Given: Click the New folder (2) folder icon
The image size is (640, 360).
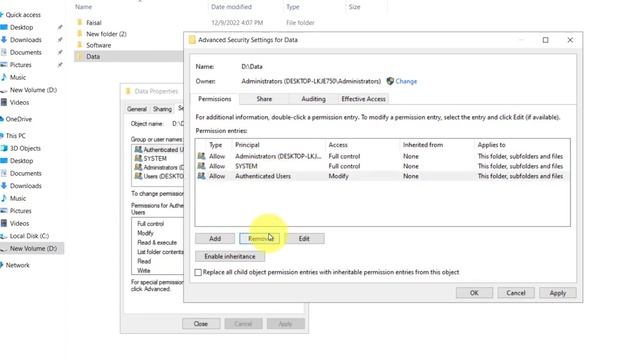Looking at the screenshot, I should (x=80, y=34).
